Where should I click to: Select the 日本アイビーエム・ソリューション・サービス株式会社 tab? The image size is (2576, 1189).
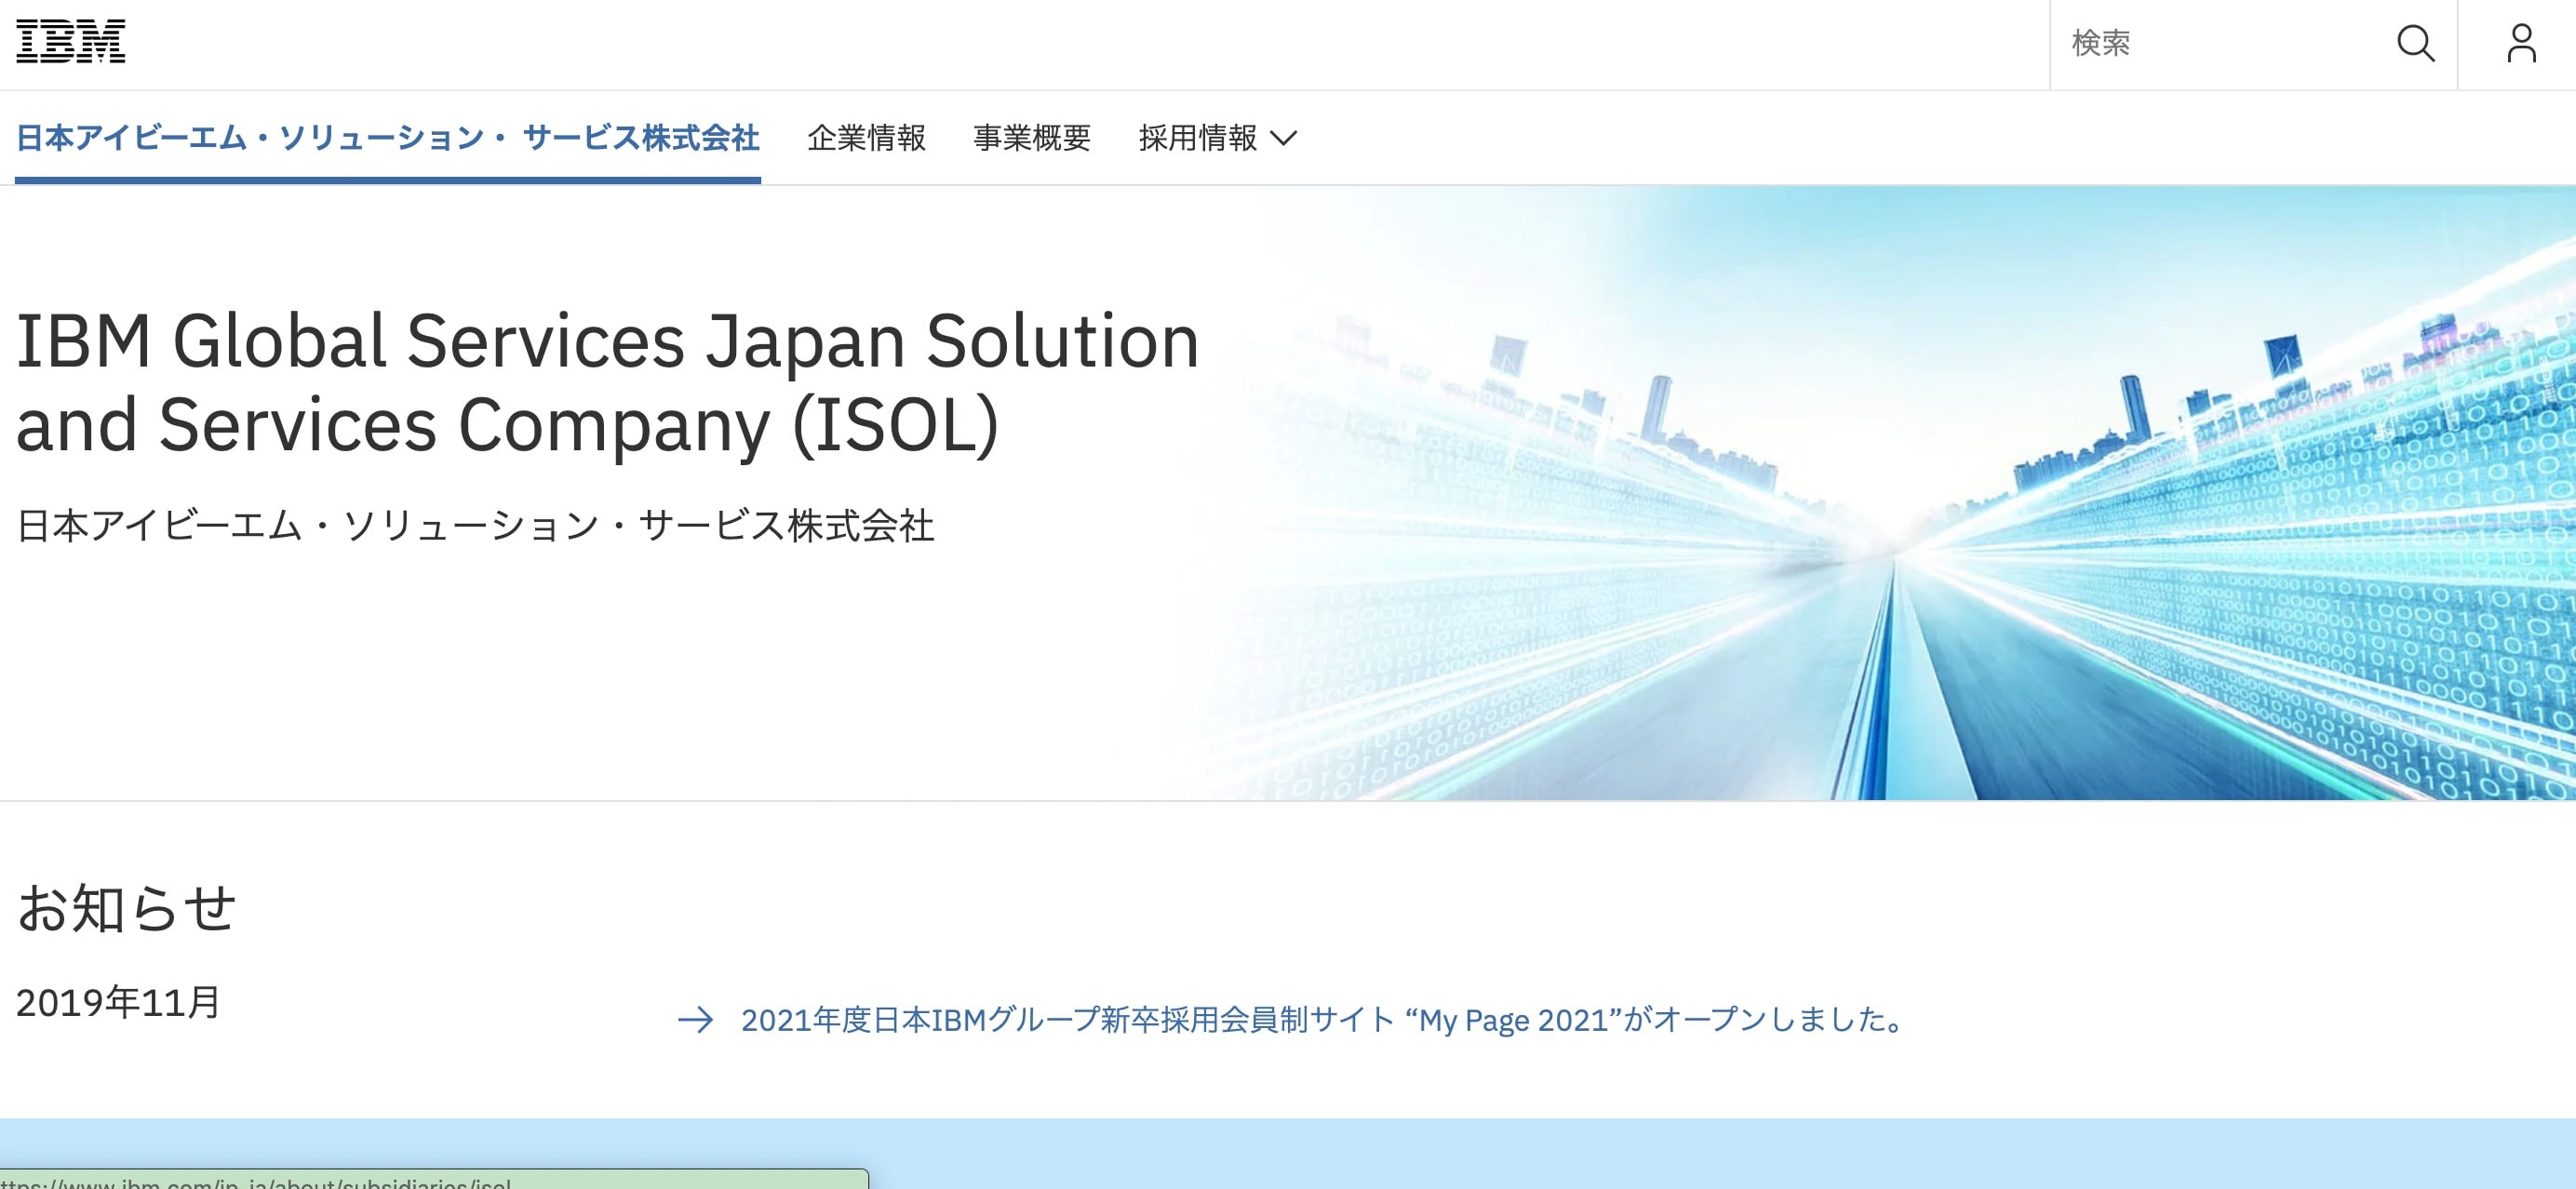pyautogui.click(x=388, y=138)
